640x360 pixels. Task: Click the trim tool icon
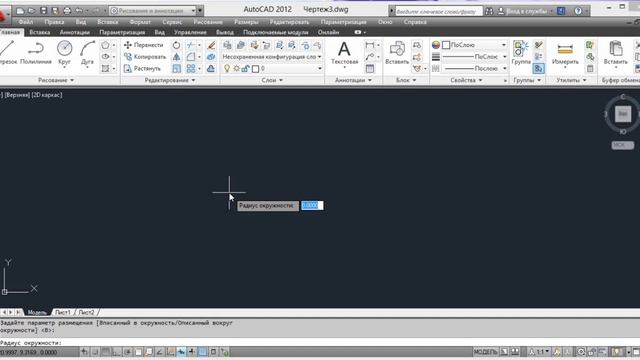(x=191, y=45)
